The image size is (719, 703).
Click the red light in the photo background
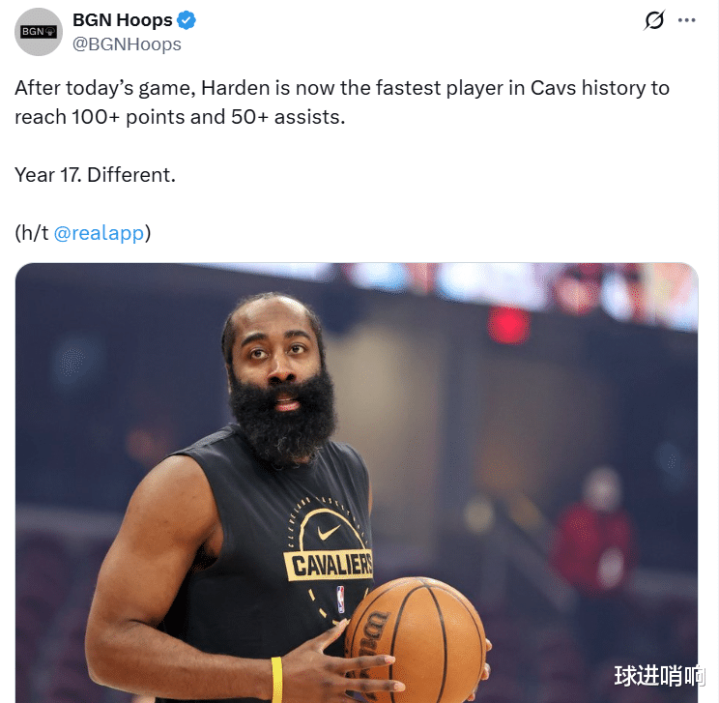point(509,325)
